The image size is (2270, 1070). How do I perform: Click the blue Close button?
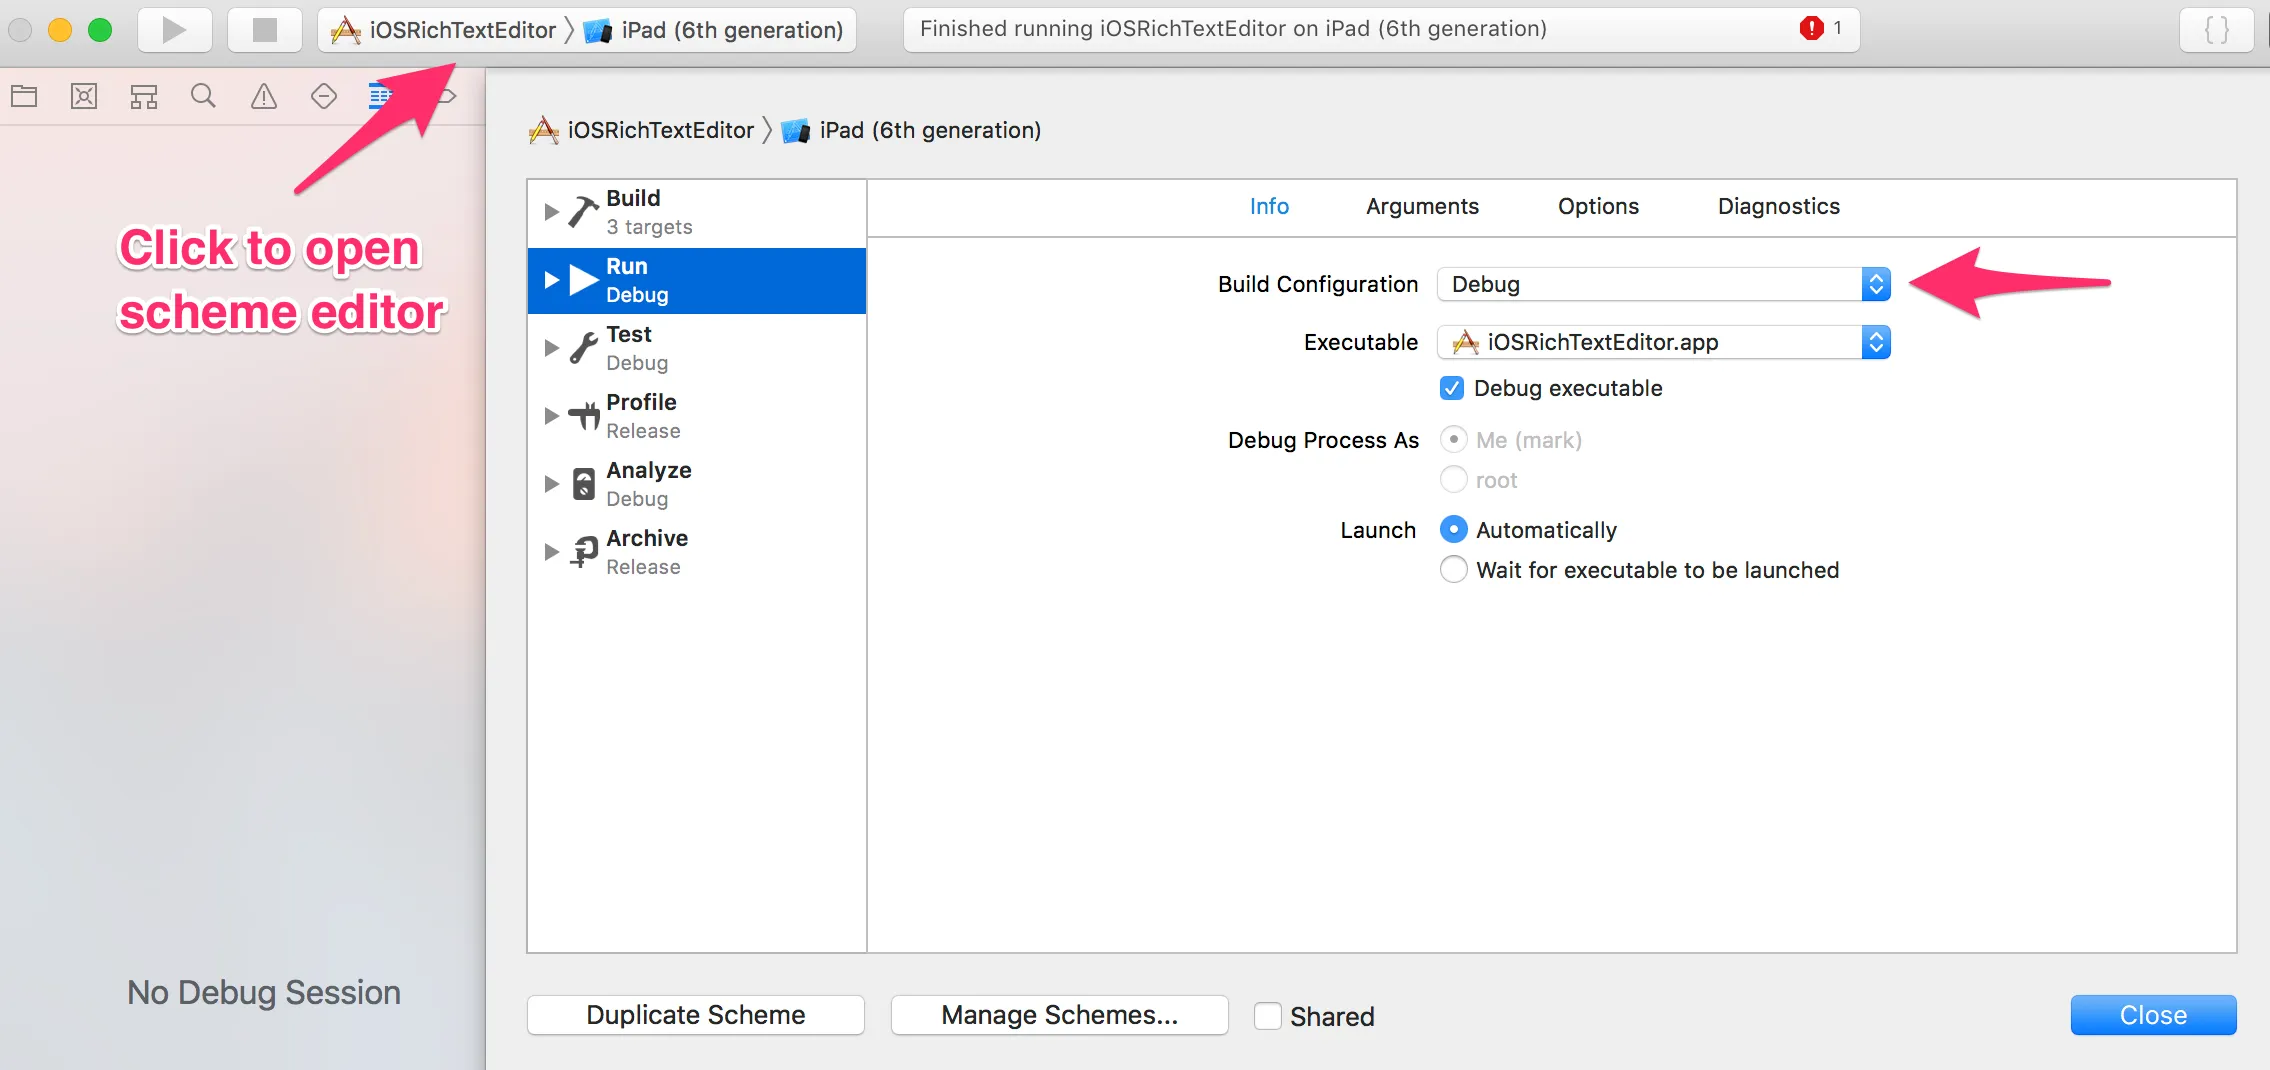[2154, 1015]
